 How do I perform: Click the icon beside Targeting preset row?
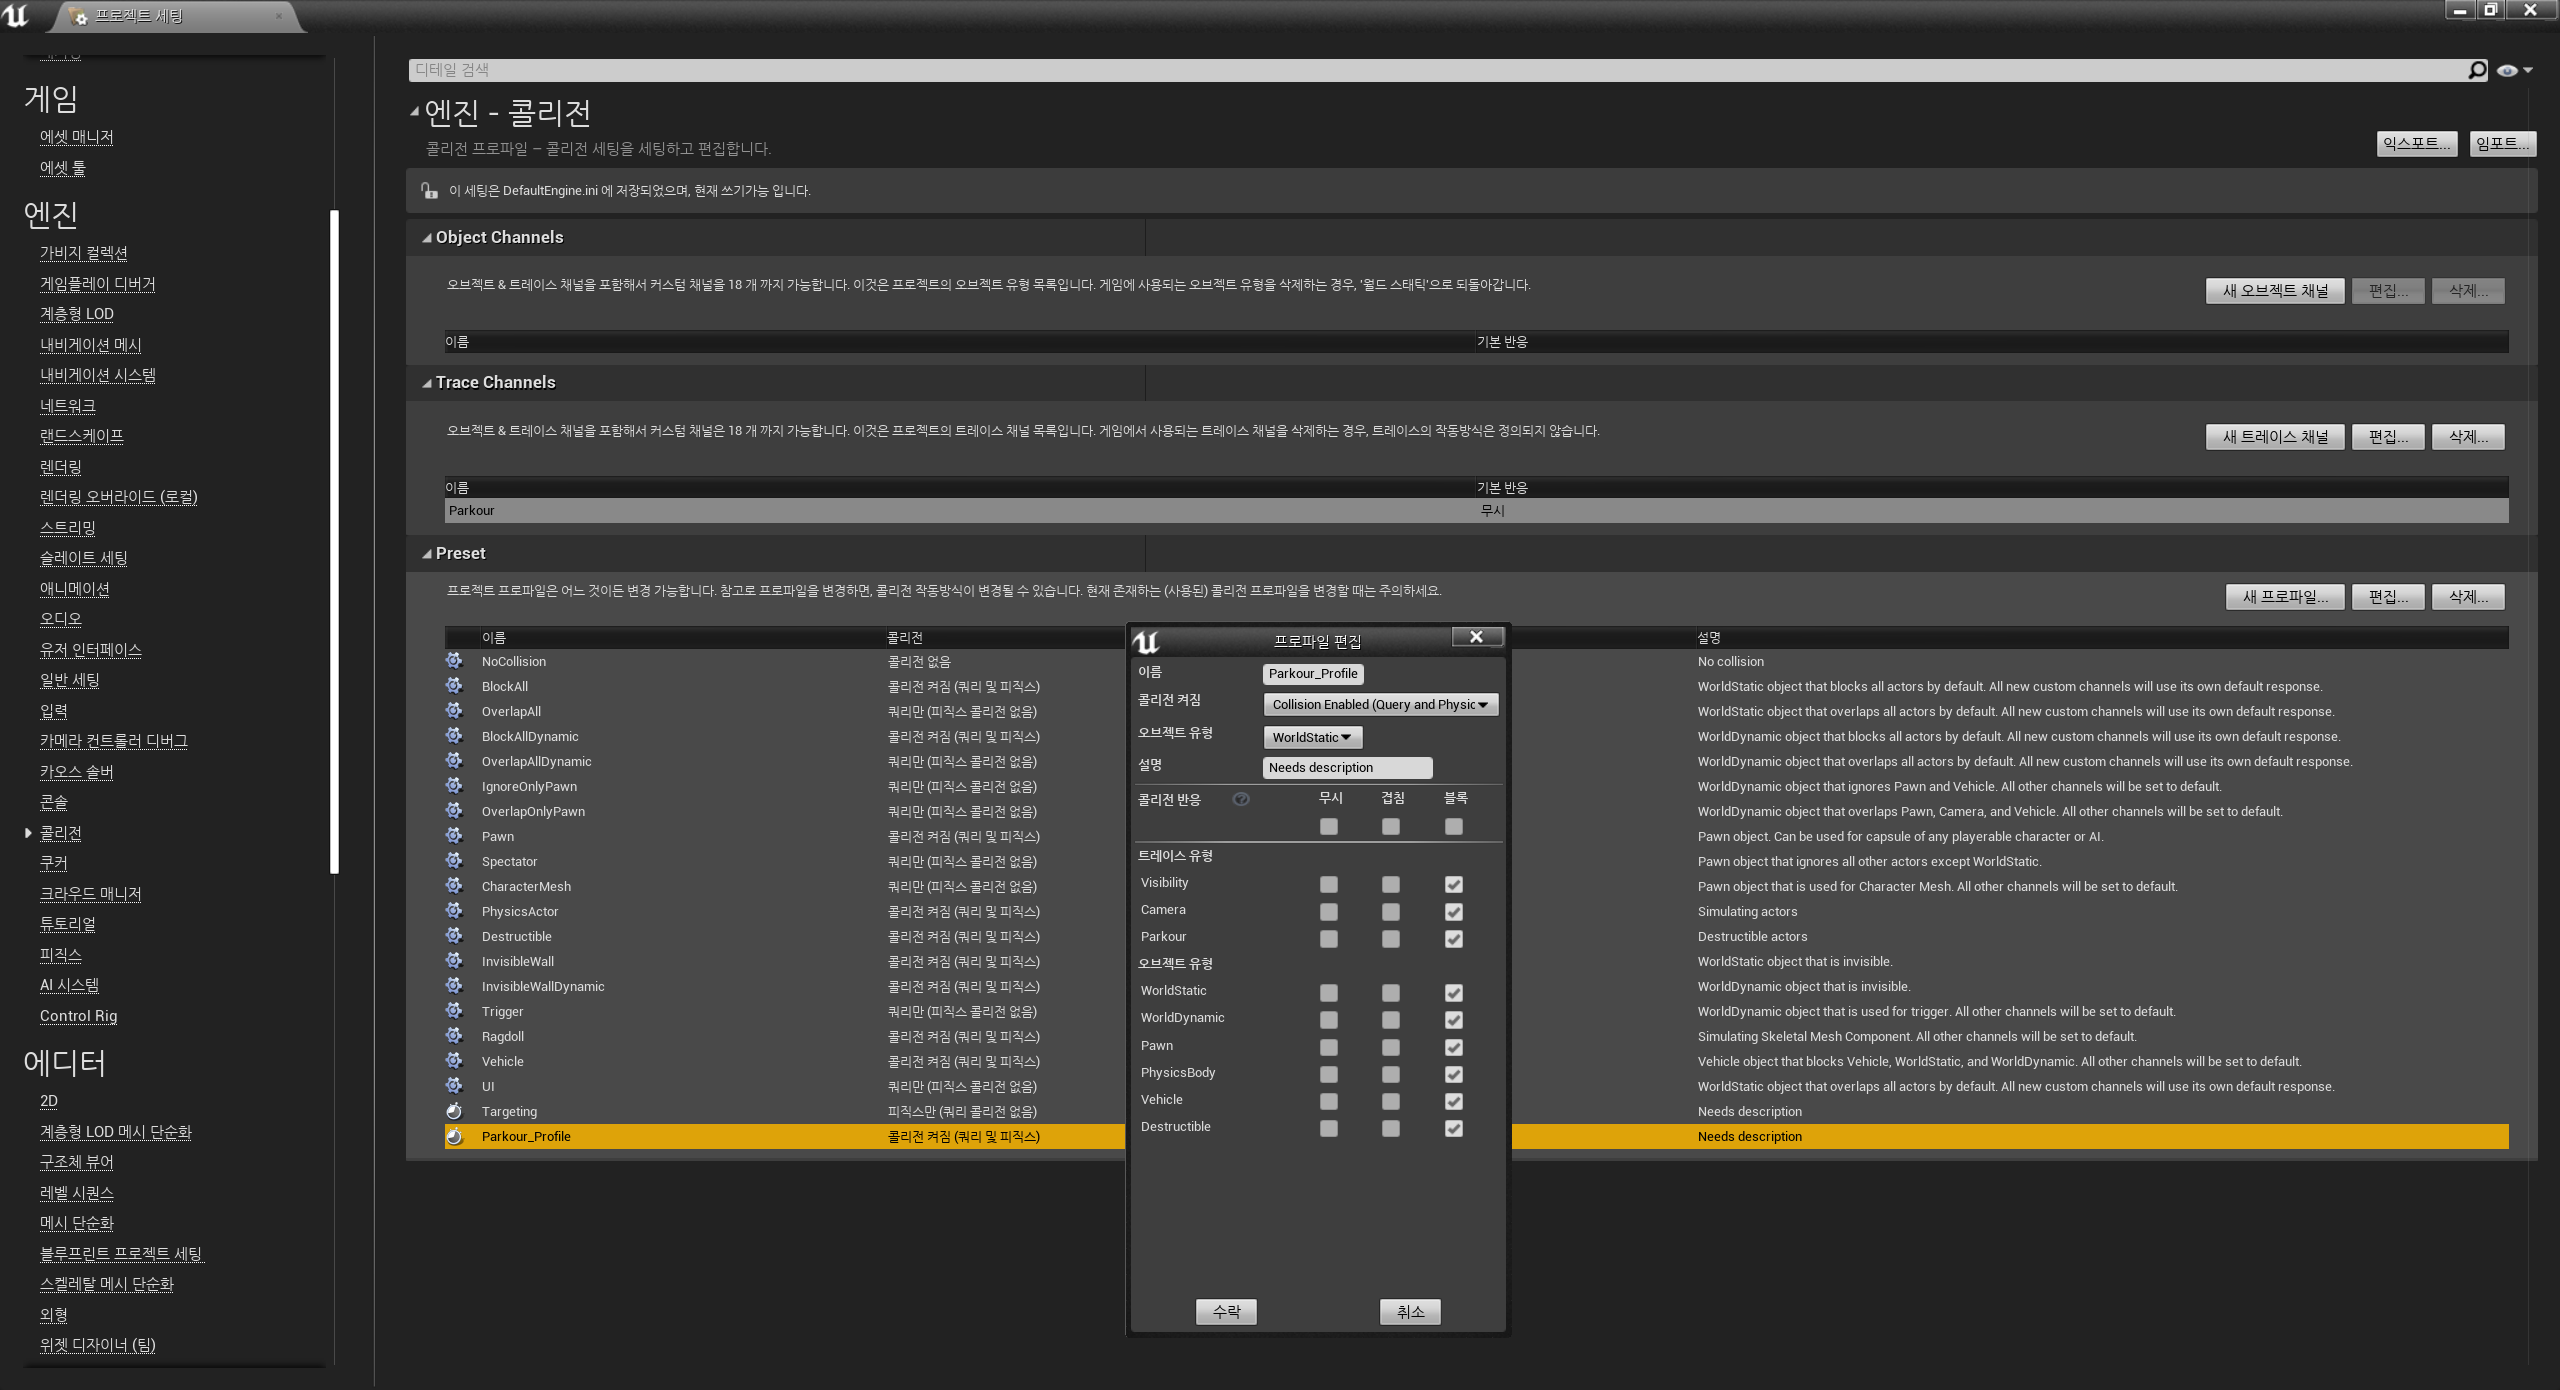[x=454, y=1111]
